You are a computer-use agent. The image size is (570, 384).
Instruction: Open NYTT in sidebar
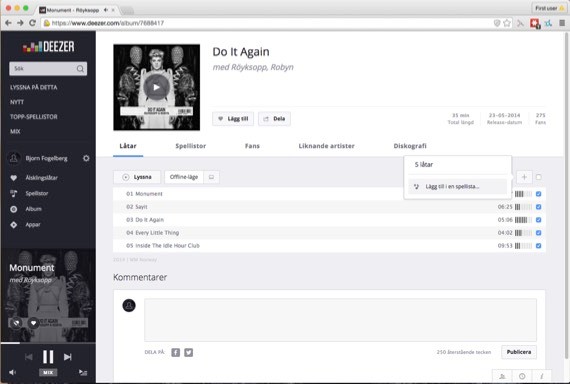point(17,102)
